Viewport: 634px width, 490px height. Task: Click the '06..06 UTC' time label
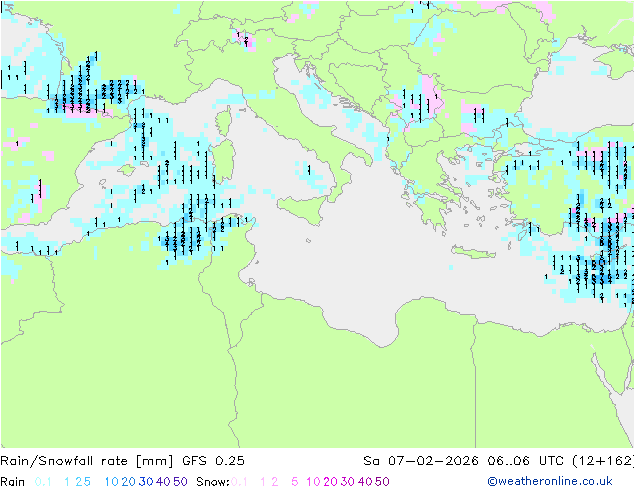click(530, 461)
